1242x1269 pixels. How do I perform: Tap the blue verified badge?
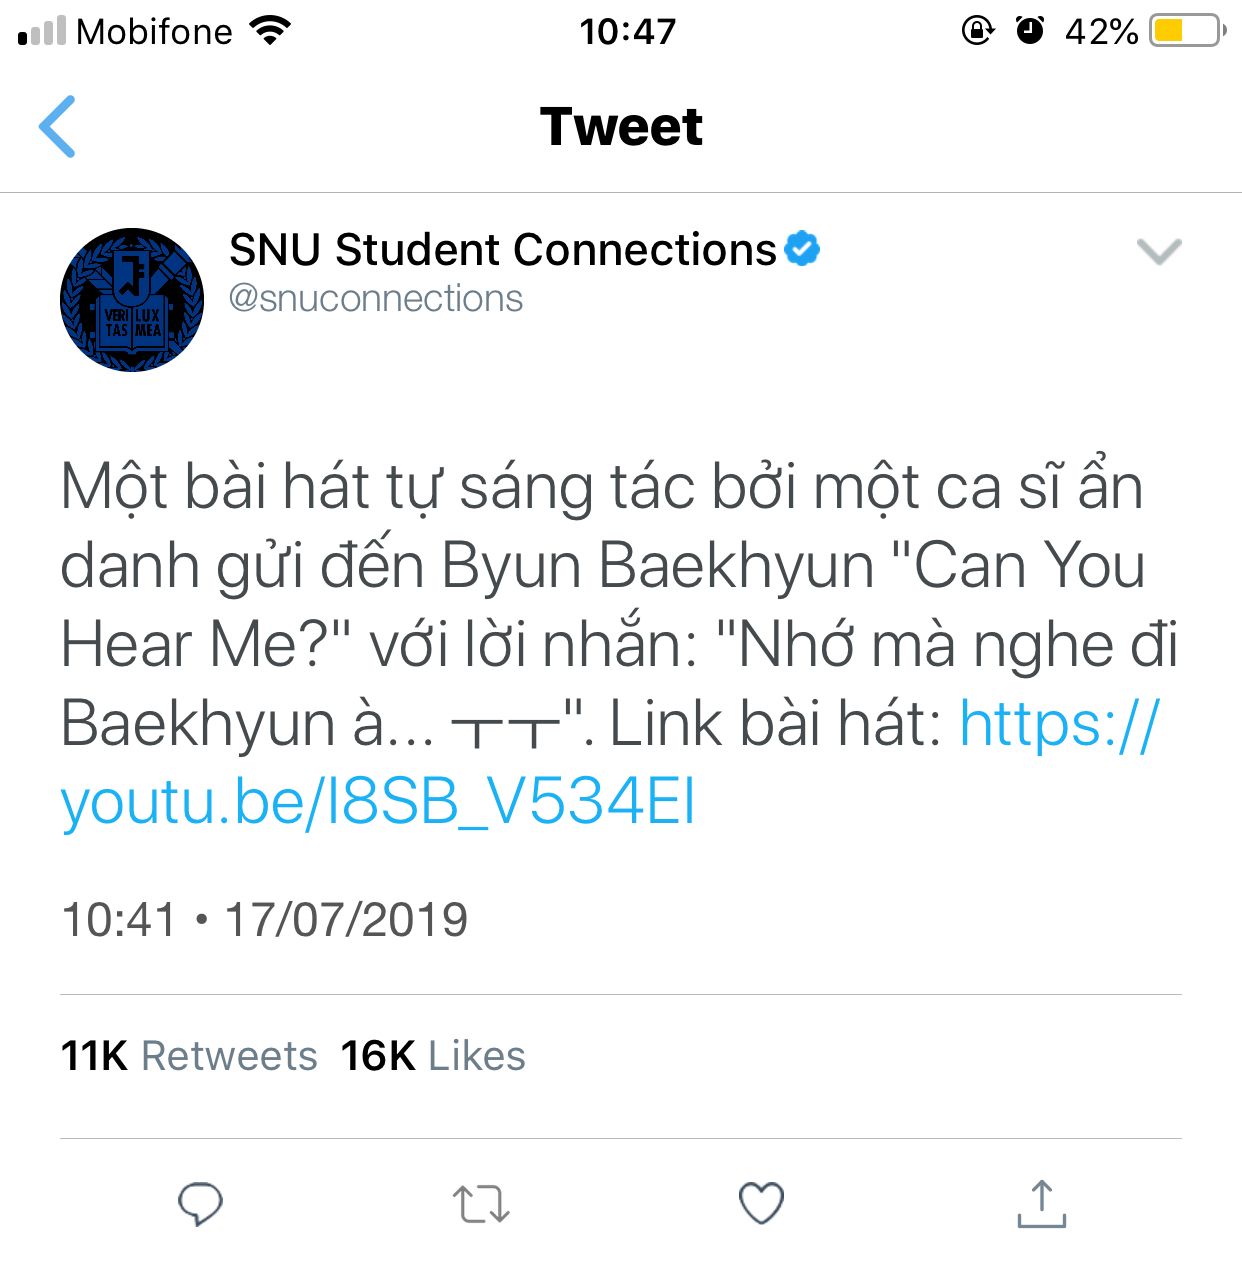coord(802,249)
